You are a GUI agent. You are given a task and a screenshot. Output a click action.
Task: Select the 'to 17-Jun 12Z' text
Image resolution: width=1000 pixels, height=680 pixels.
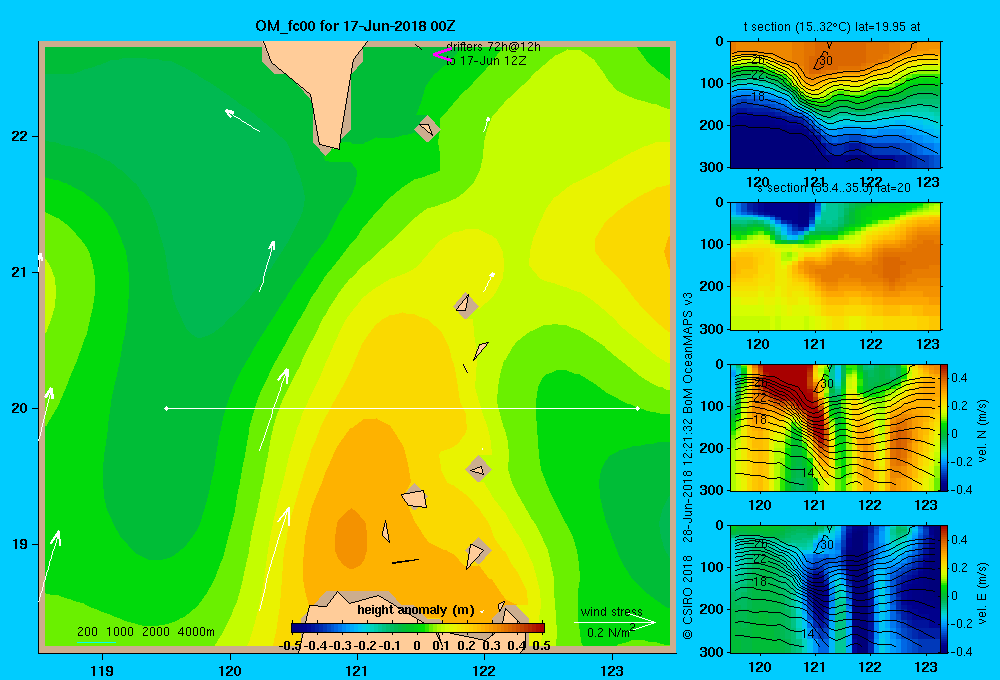click(x=486, y=61)
